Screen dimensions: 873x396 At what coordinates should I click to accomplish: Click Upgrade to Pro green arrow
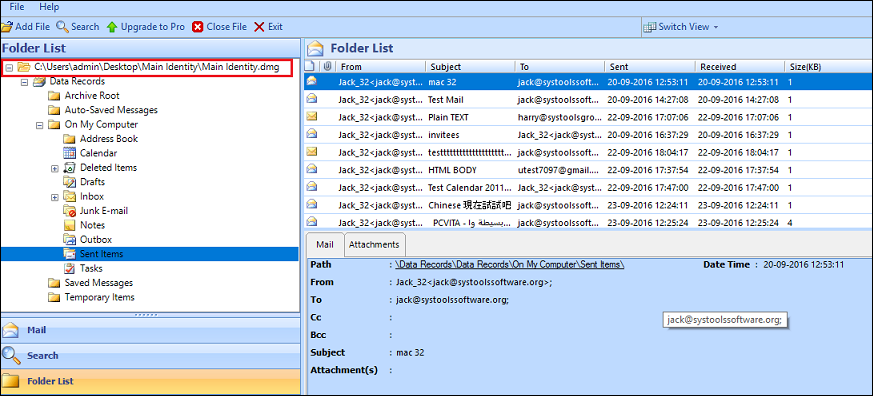pos(112,27)
